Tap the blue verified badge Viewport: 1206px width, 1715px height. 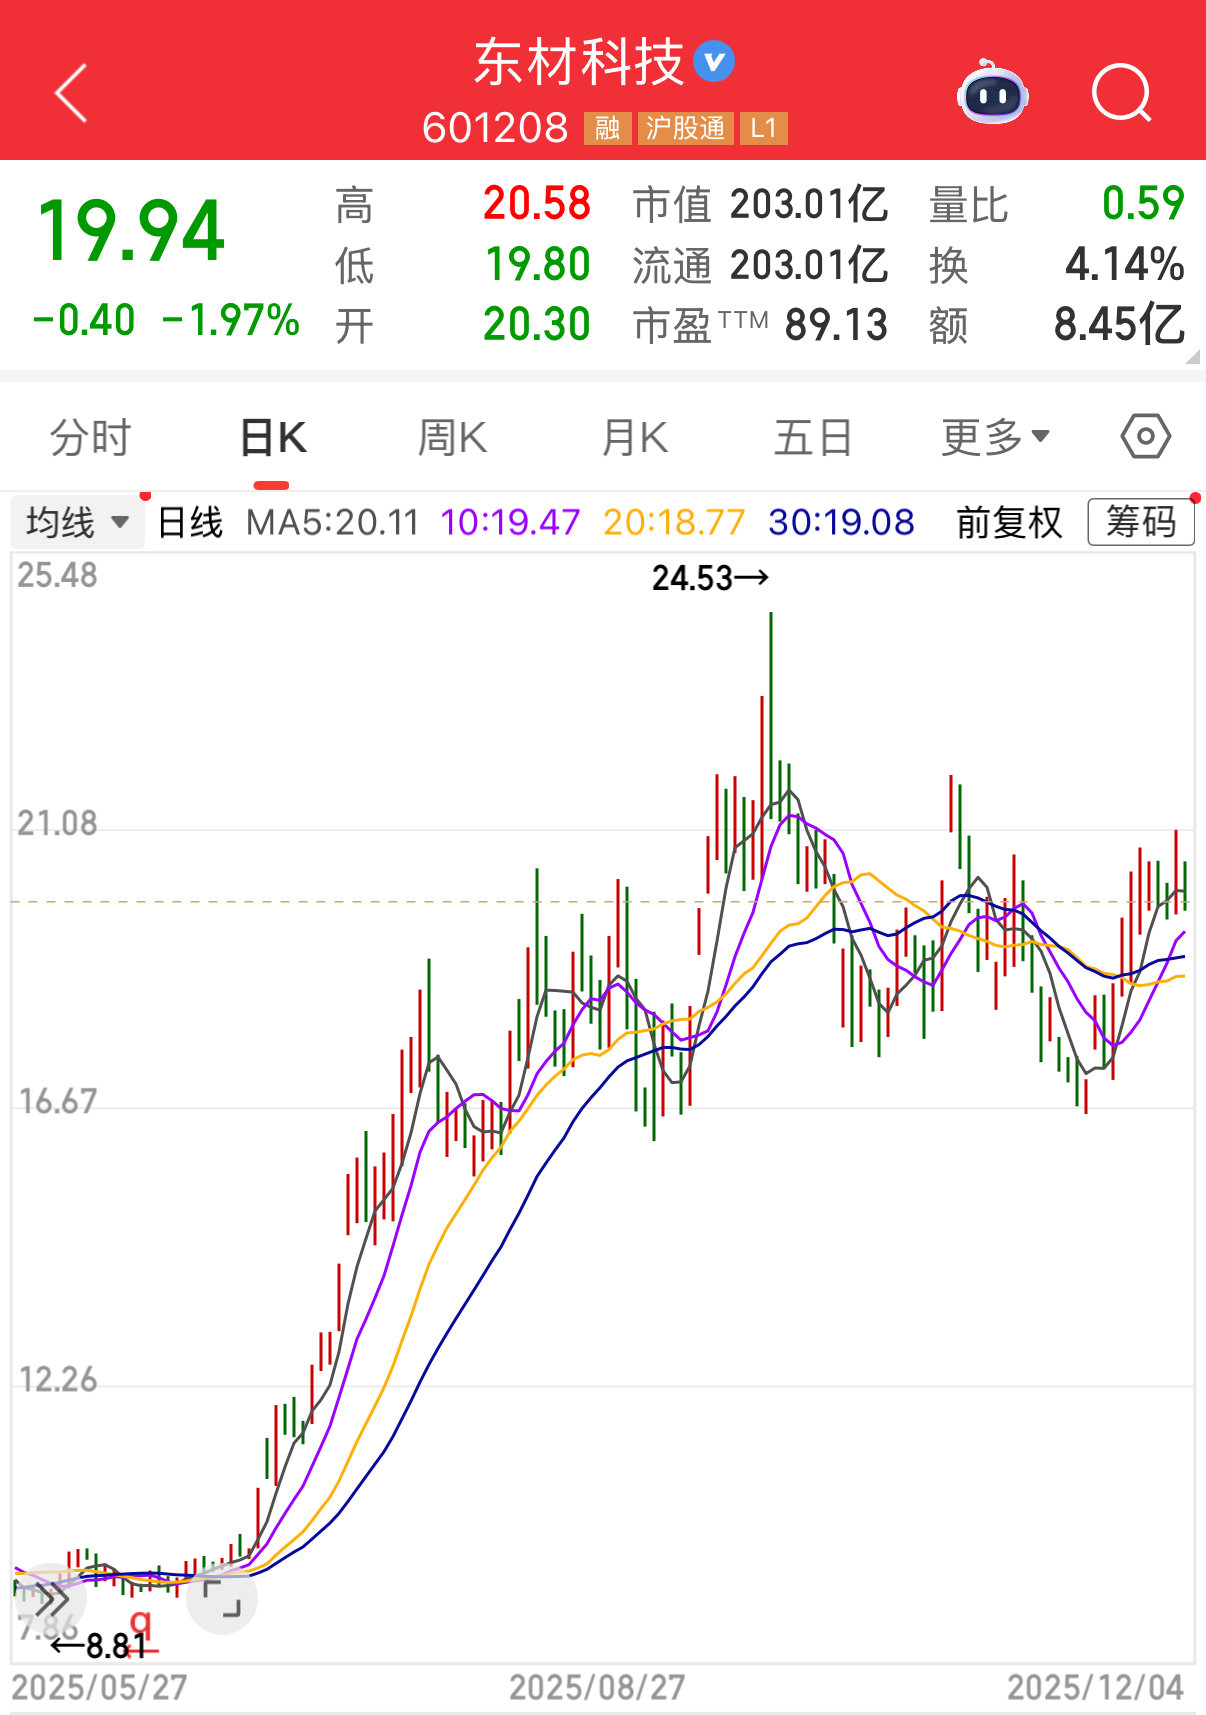(714, 62)
